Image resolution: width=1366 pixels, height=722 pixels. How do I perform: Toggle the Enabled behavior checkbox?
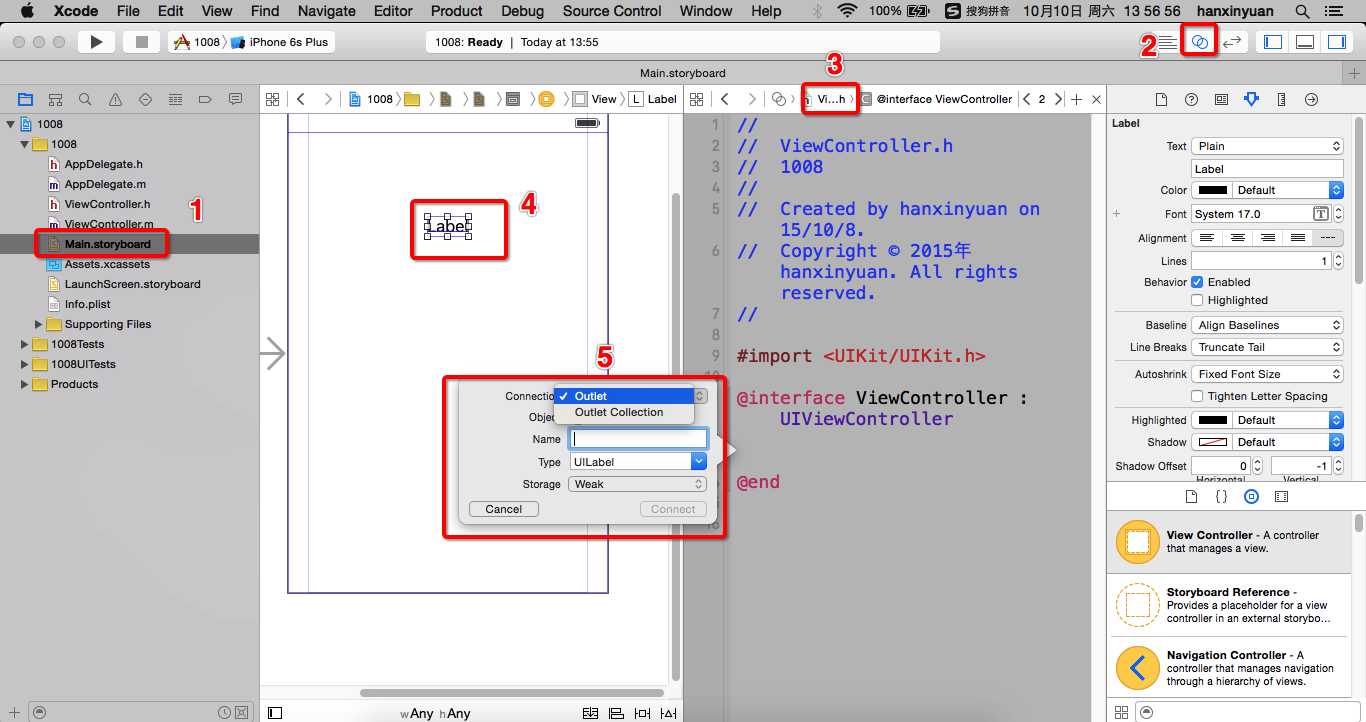tap(1197, 282)
